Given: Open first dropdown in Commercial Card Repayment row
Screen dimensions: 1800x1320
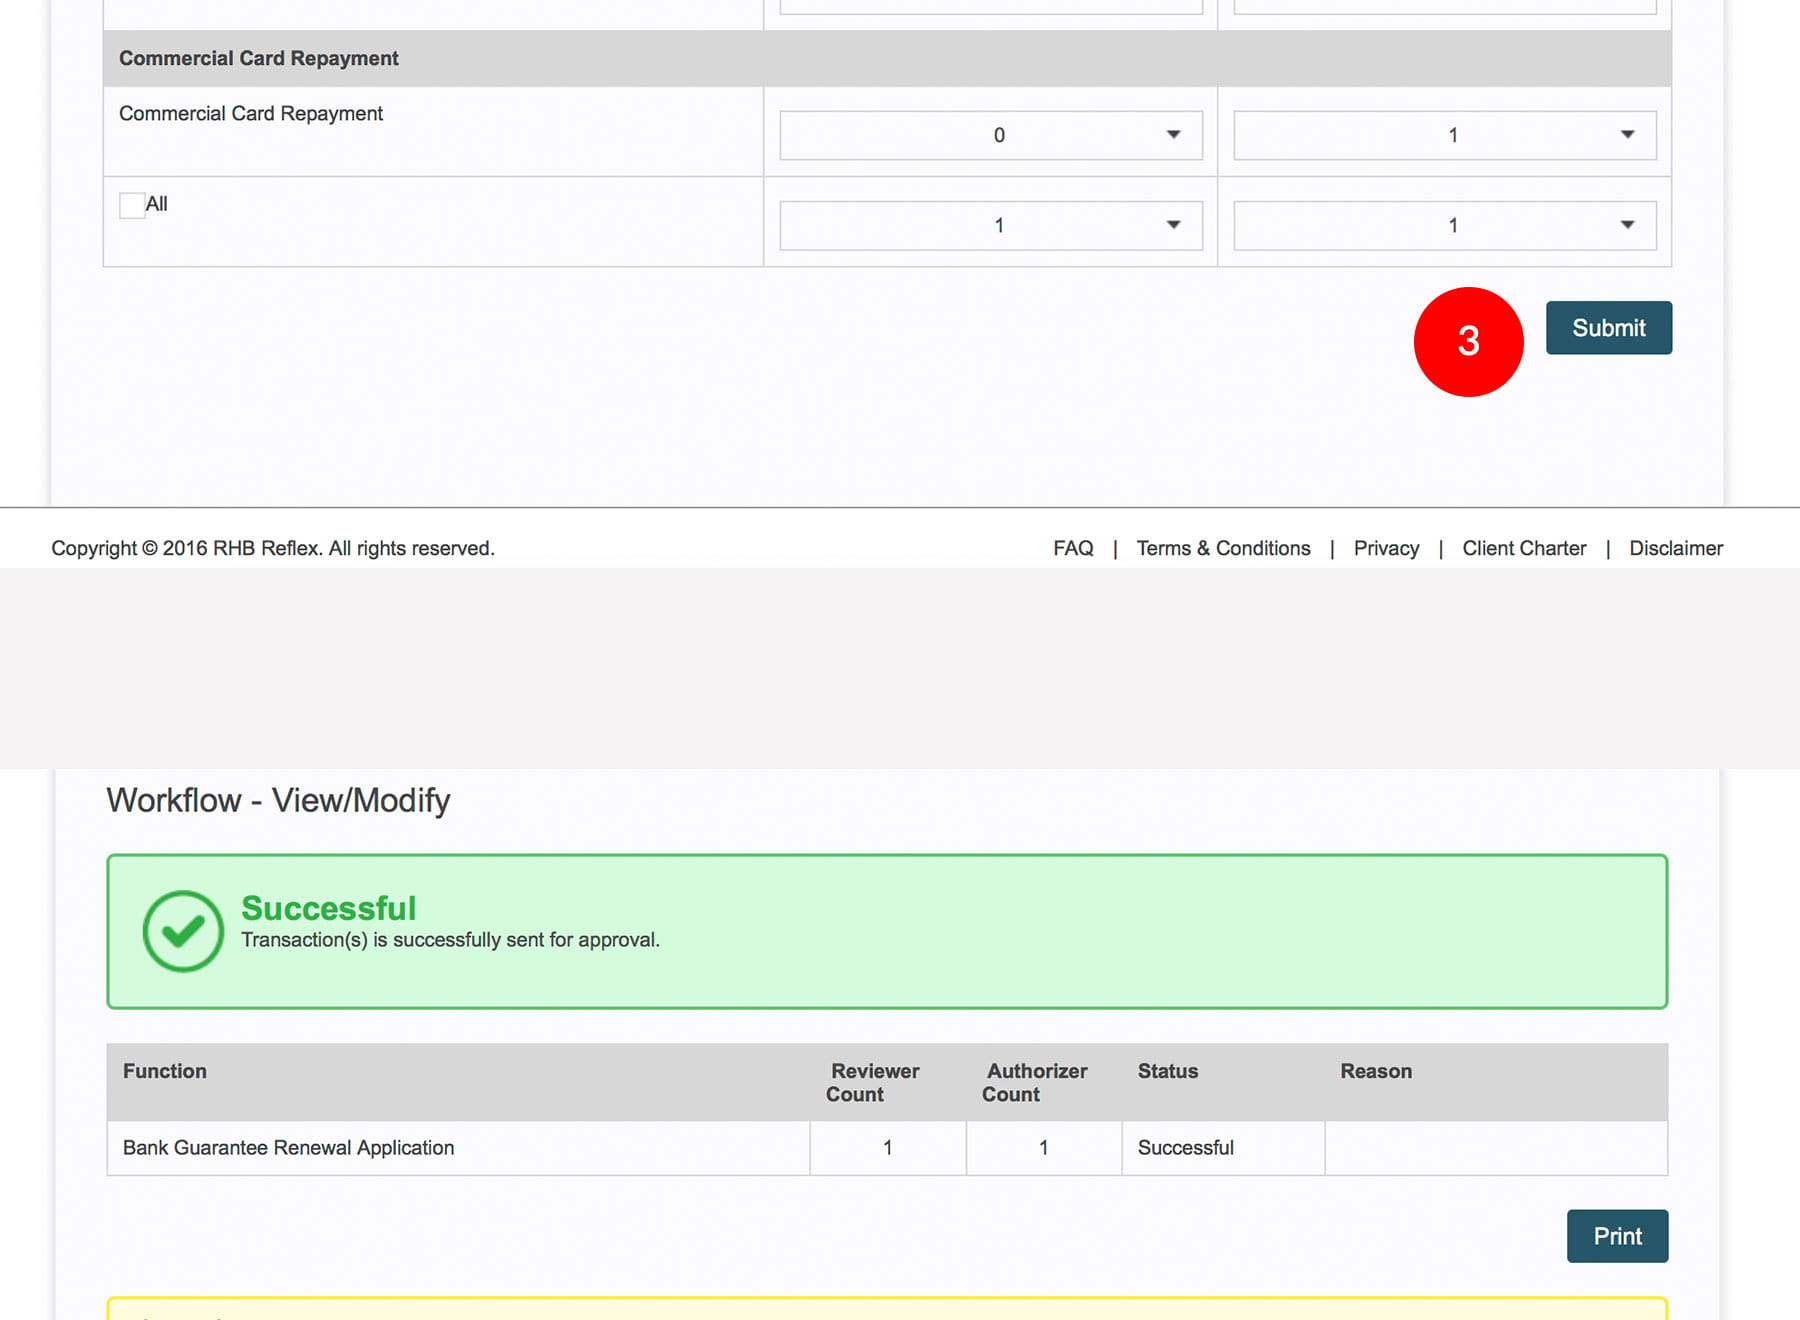Looking at the screenshot, I should (990, 135).
